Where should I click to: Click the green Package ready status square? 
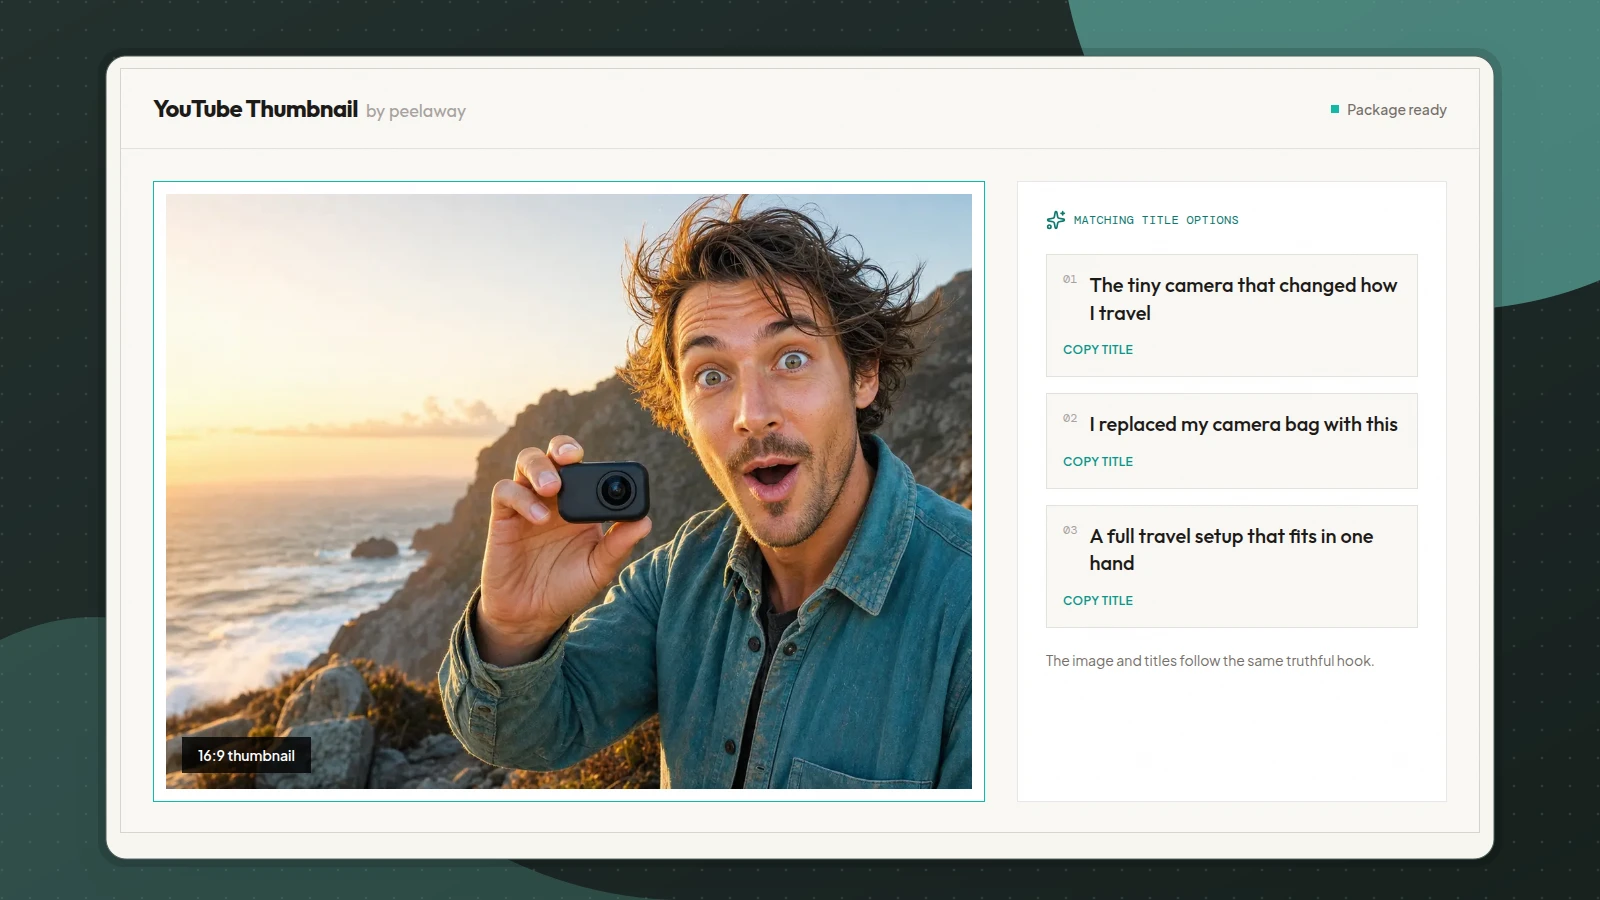[x=1335, y=109]
